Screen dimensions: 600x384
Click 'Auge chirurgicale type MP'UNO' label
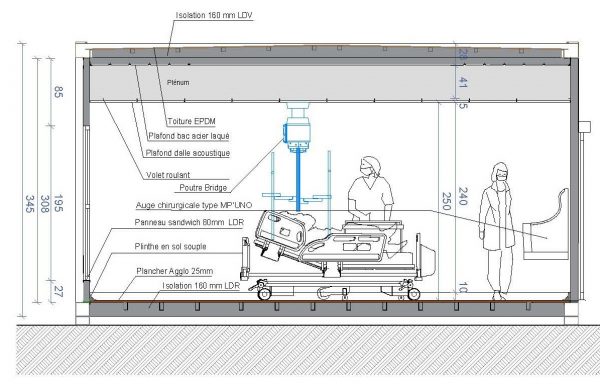pos(194,205)
